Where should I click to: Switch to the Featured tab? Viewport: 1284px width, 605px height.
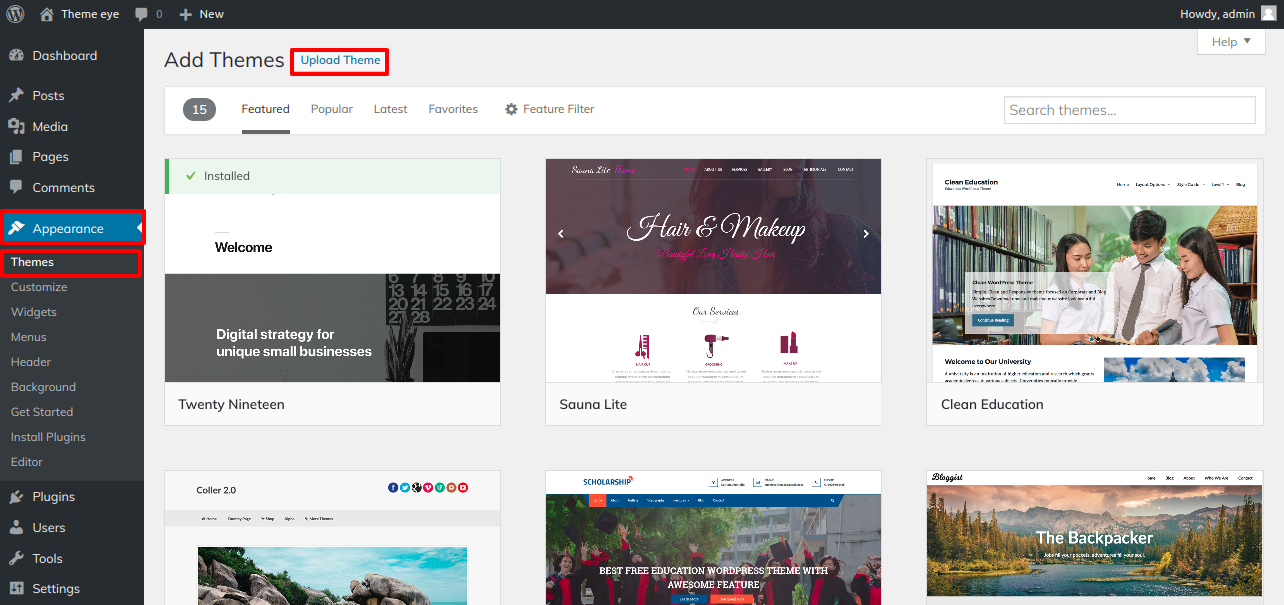click(x=265, y=109)
